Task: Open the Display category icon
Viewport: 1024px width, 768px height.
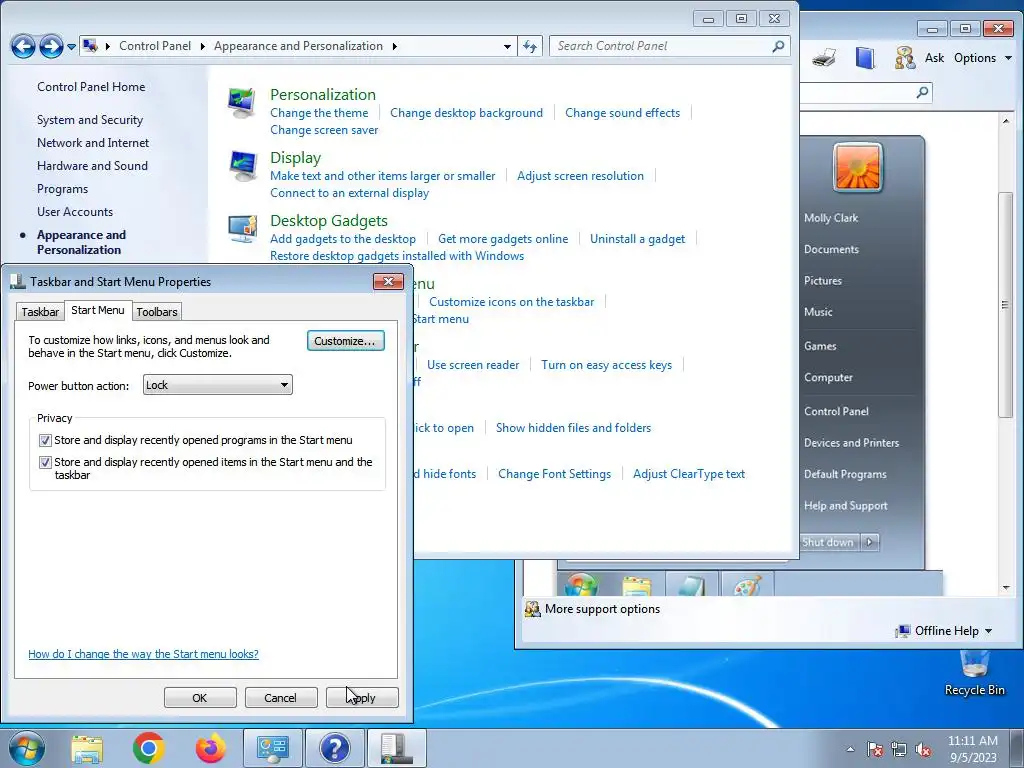Action: 242,165
